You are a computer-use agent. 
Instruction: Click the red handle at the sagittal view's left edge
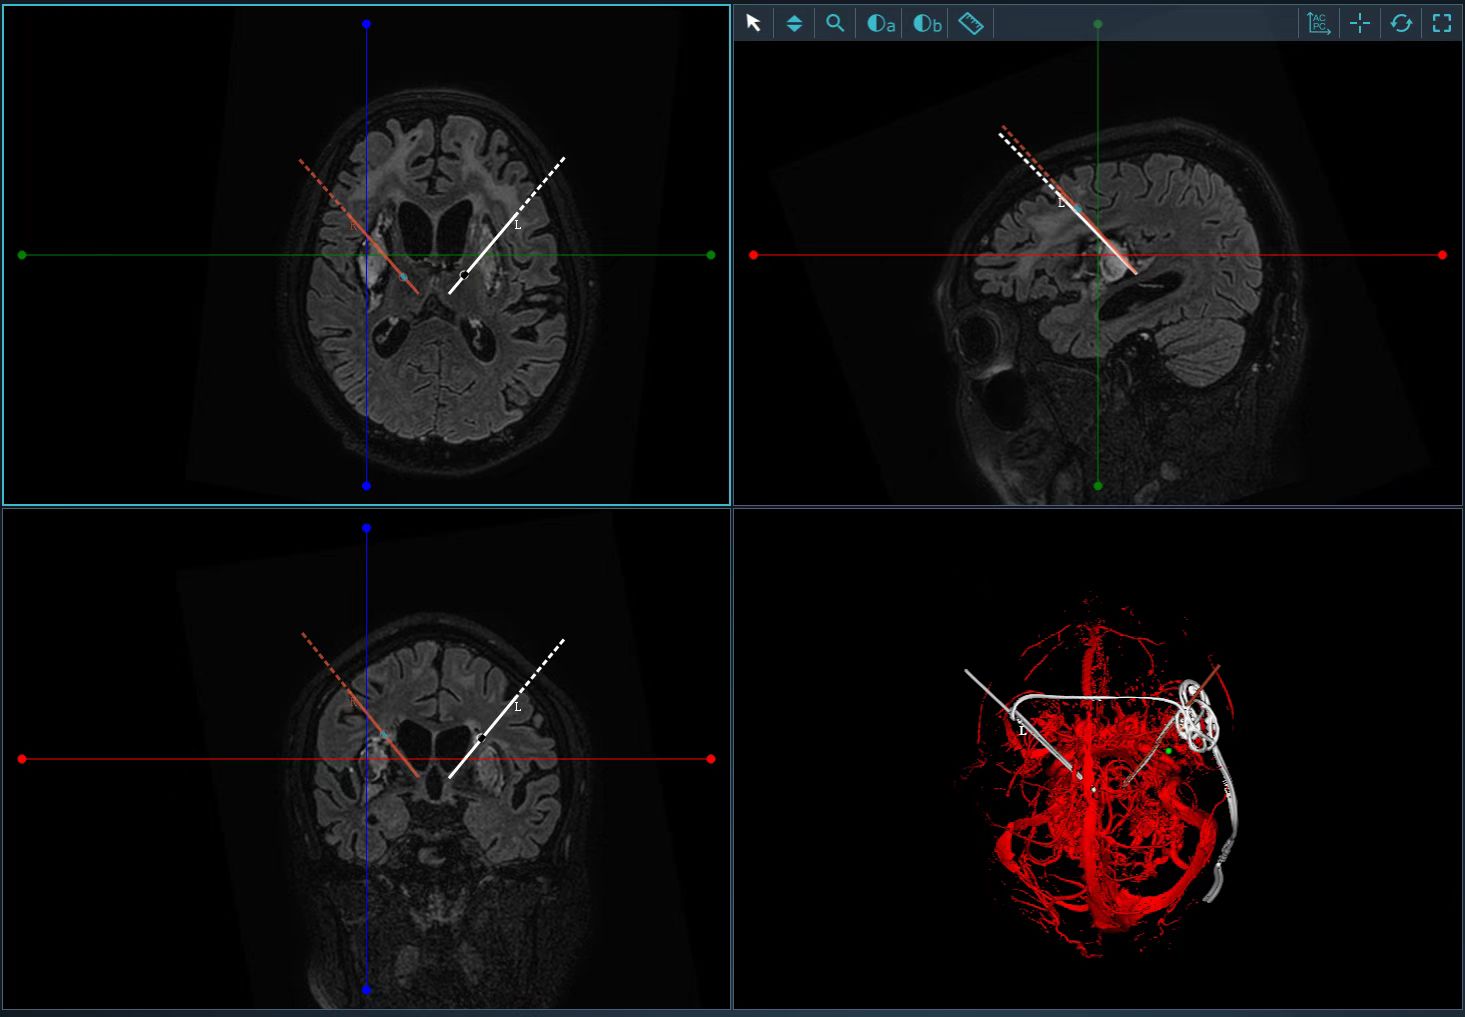[754, 255]
